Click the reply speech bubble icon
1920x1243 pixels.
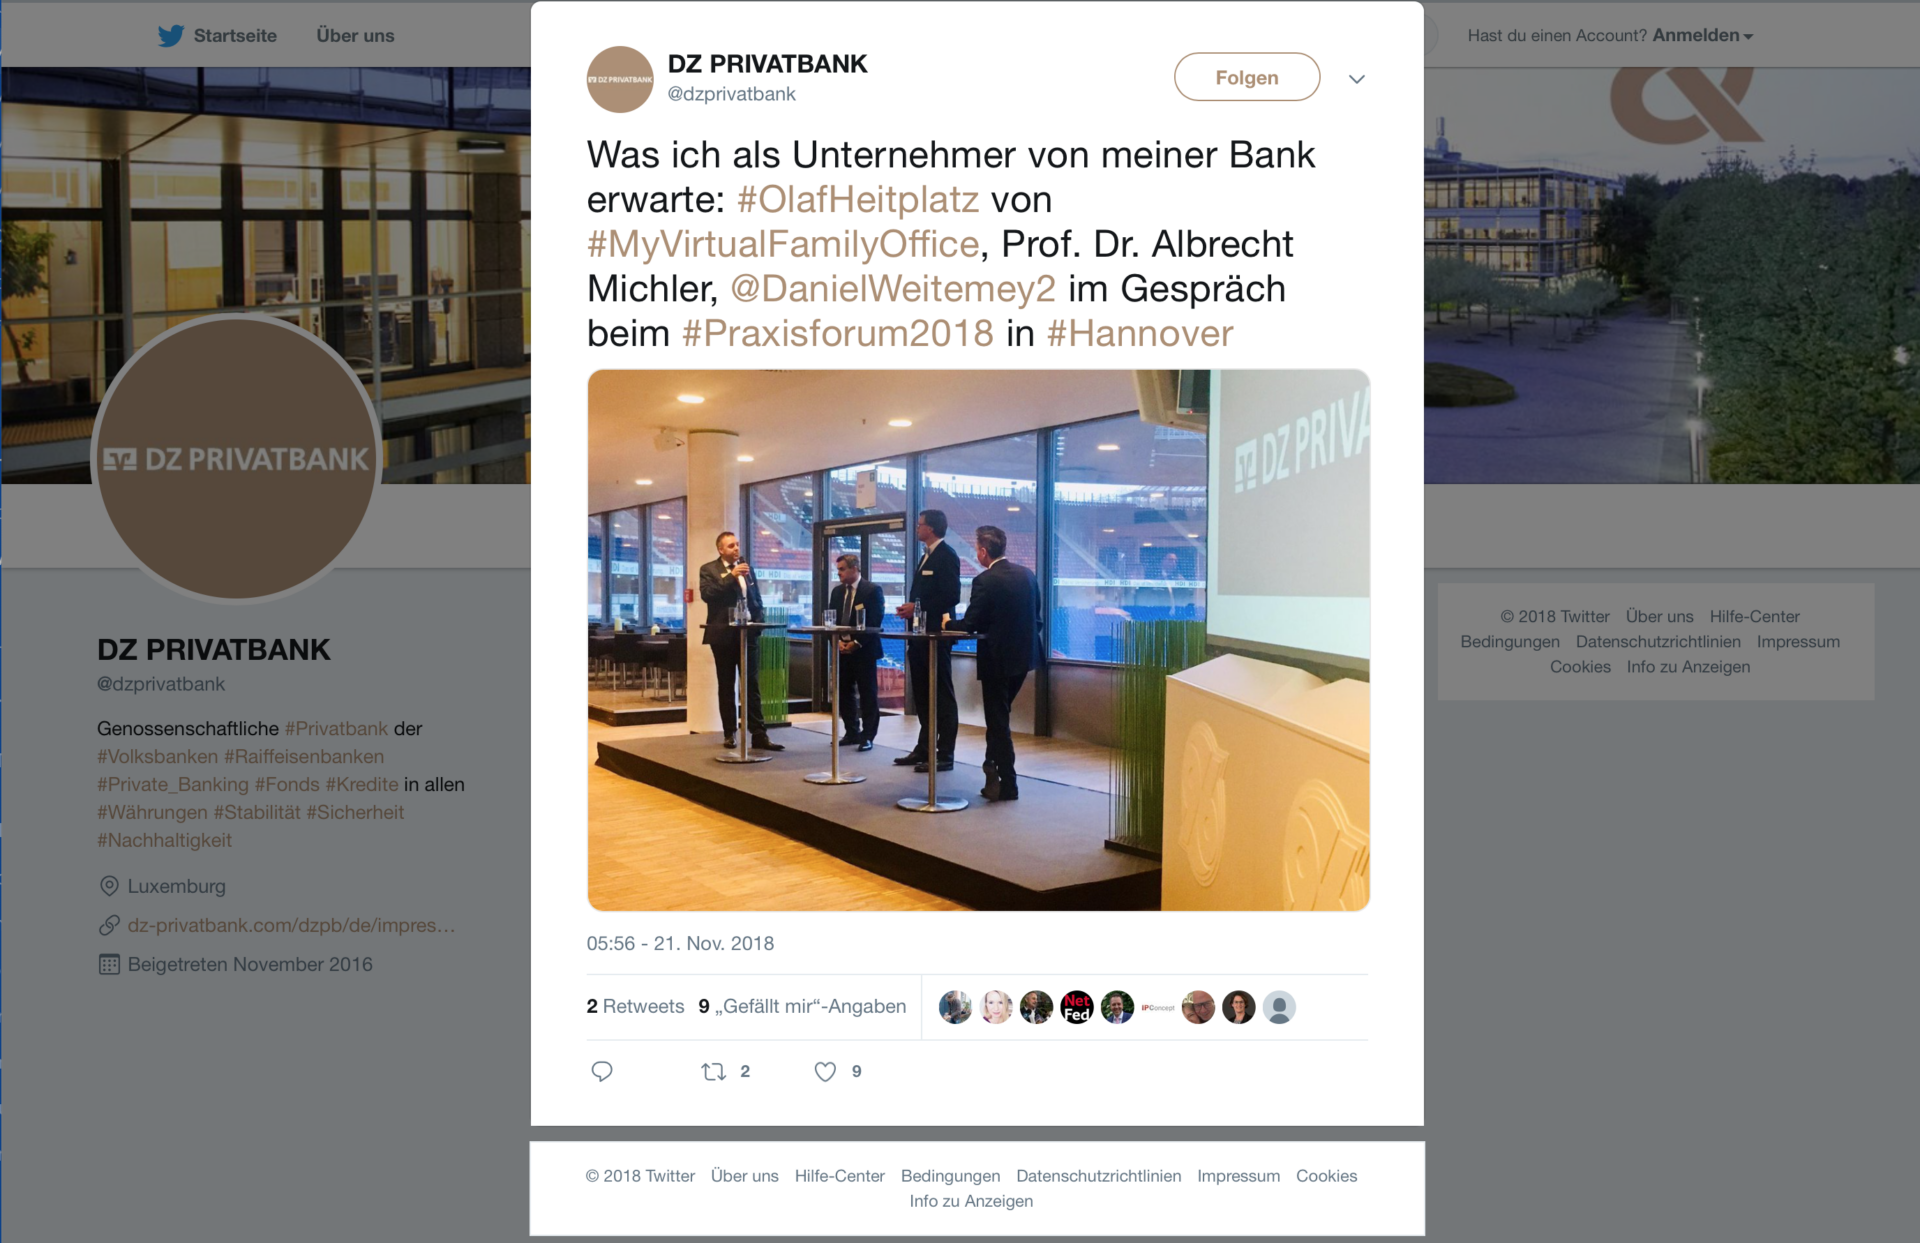[x=602, y=1071]
